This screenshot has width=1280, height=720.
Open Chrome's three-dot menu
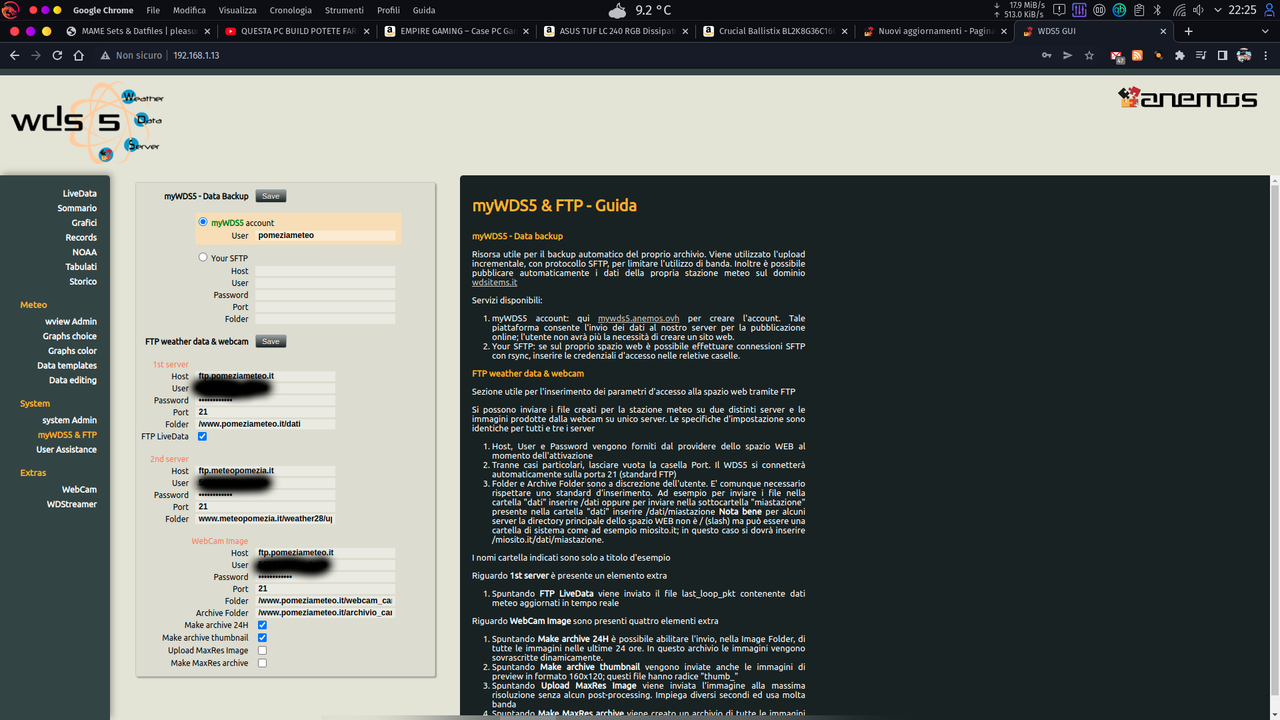(x=1265, y=55)
